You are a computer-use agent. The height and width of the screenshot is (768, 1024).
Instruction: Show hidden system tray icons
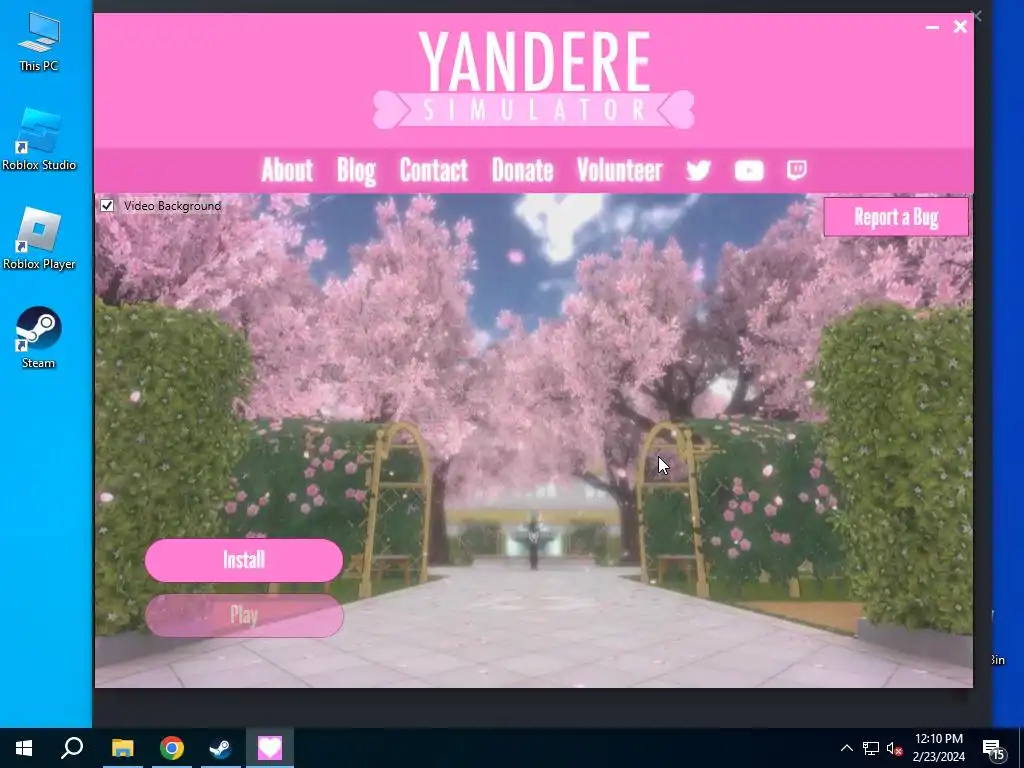point(846,748)
